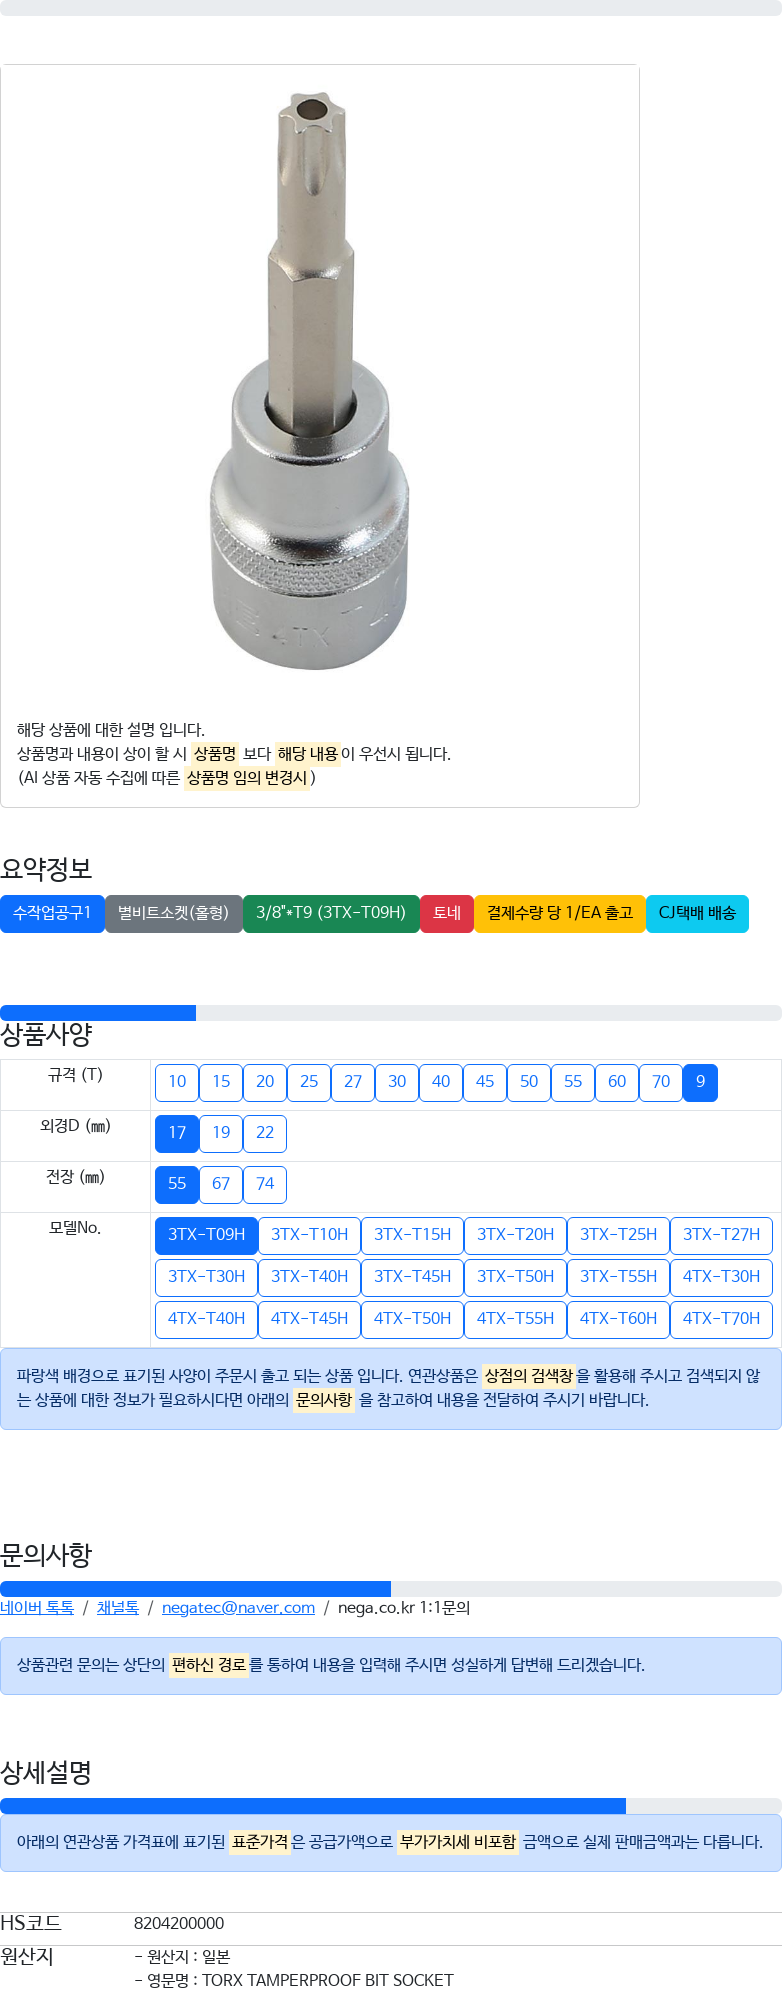Open the 채널톡 chat link
782x1994 pixels.
coord(118,1608)
